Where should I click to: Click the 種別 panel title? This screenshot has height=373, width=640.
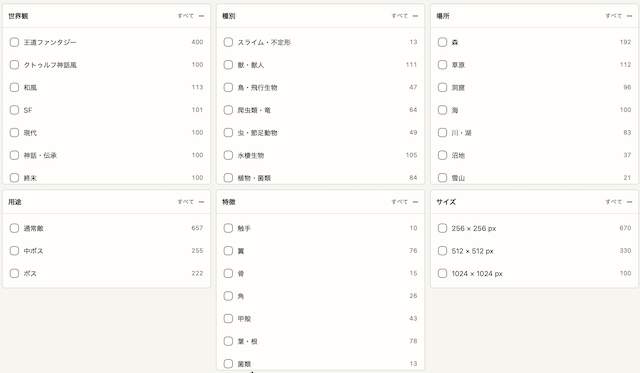pos(229,16)
